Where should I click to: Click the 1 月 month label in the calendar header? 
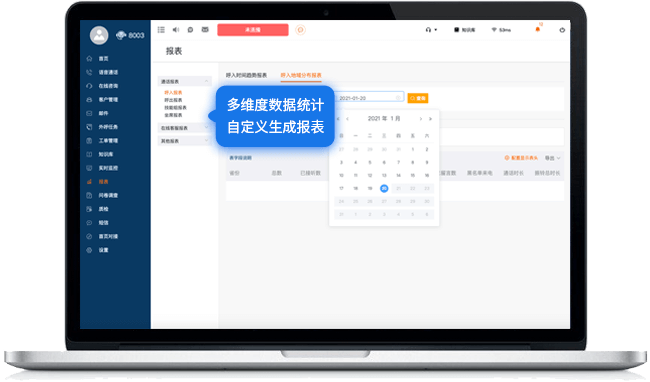pyautogui.click(x=395, y=118)
